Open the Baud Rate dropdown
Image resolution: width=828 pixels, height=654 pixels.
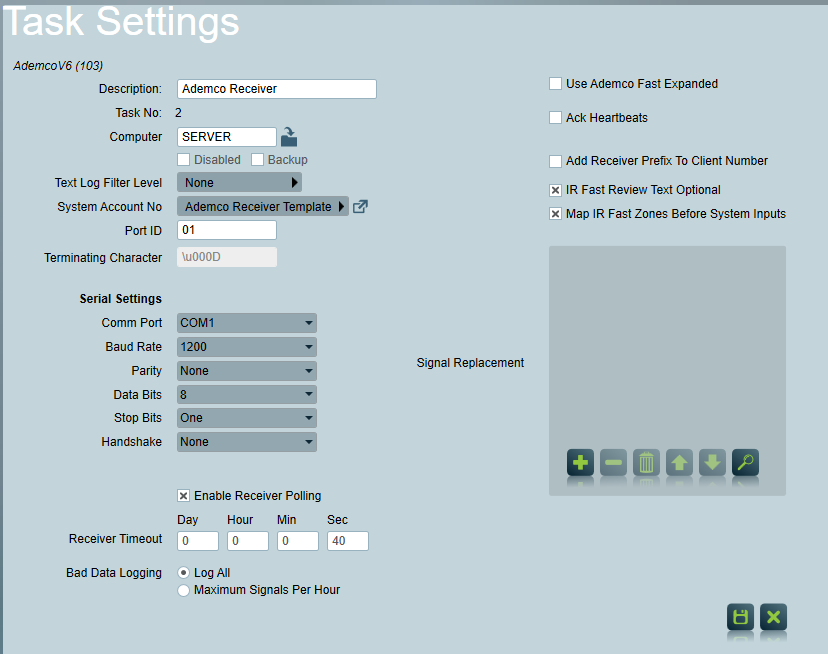247,347
